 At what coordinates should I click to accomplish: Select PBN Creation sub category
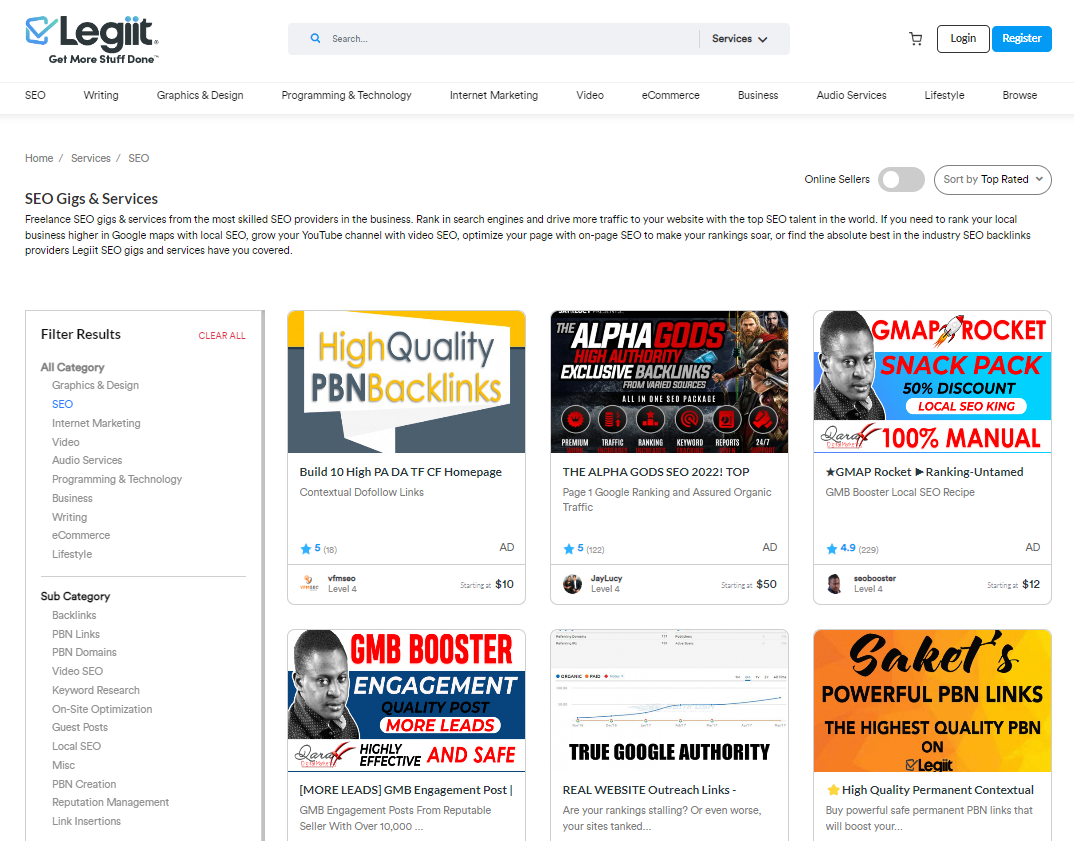[x=84, y=784]
